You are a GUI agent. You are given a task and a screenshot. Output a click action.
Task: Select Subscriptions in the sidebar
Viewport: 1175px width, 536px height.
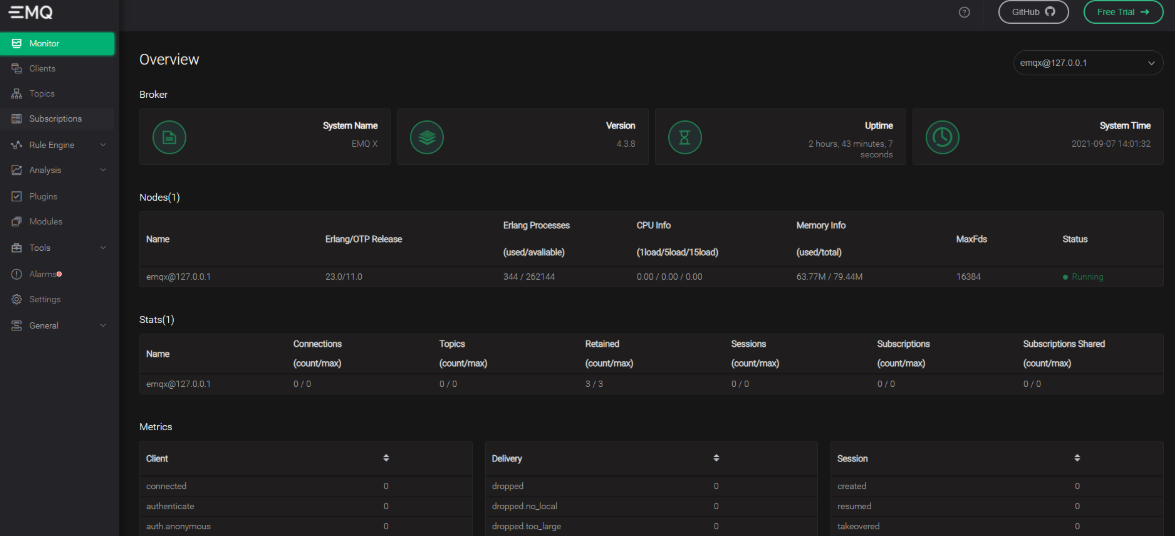(58, 118)
